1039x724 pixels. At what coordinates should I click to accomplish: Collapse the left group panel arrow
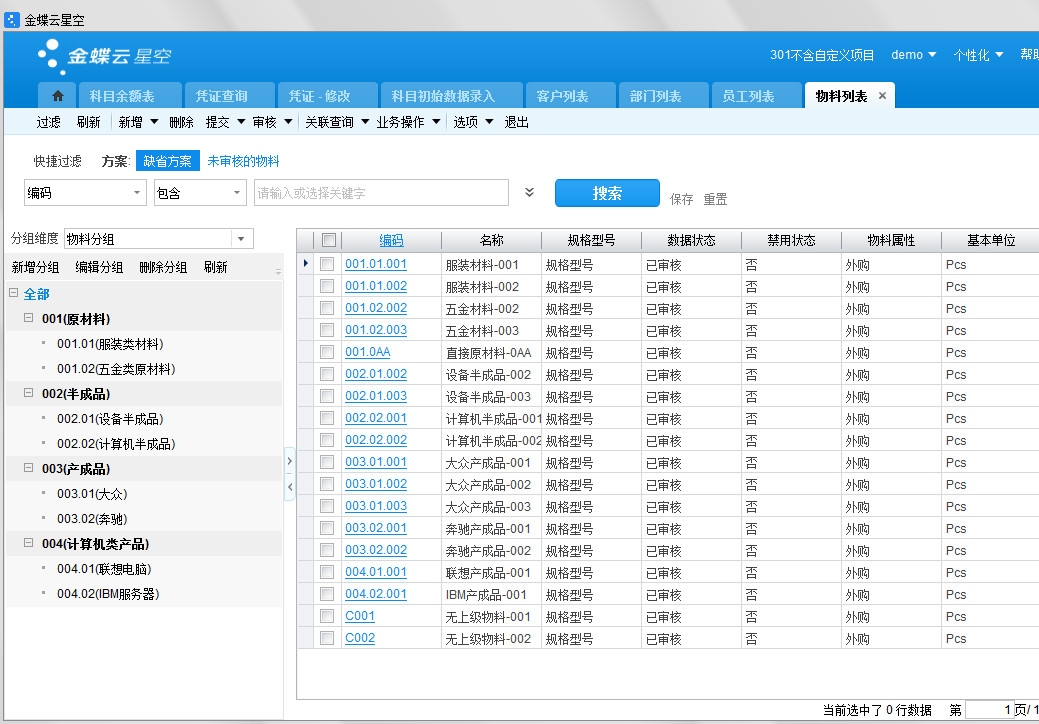click(290, 486)
